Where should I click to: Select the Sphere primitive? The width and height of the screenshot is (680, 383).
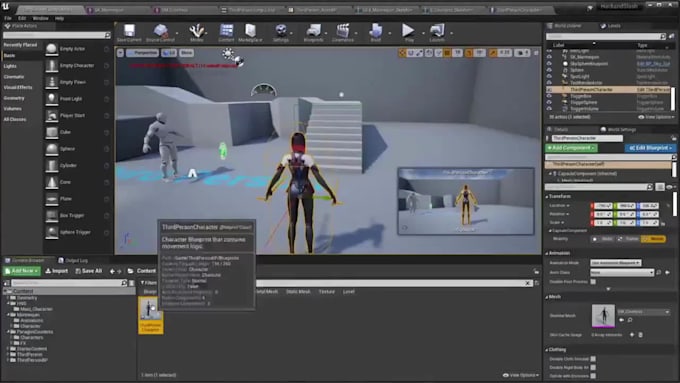click(78, 149)
